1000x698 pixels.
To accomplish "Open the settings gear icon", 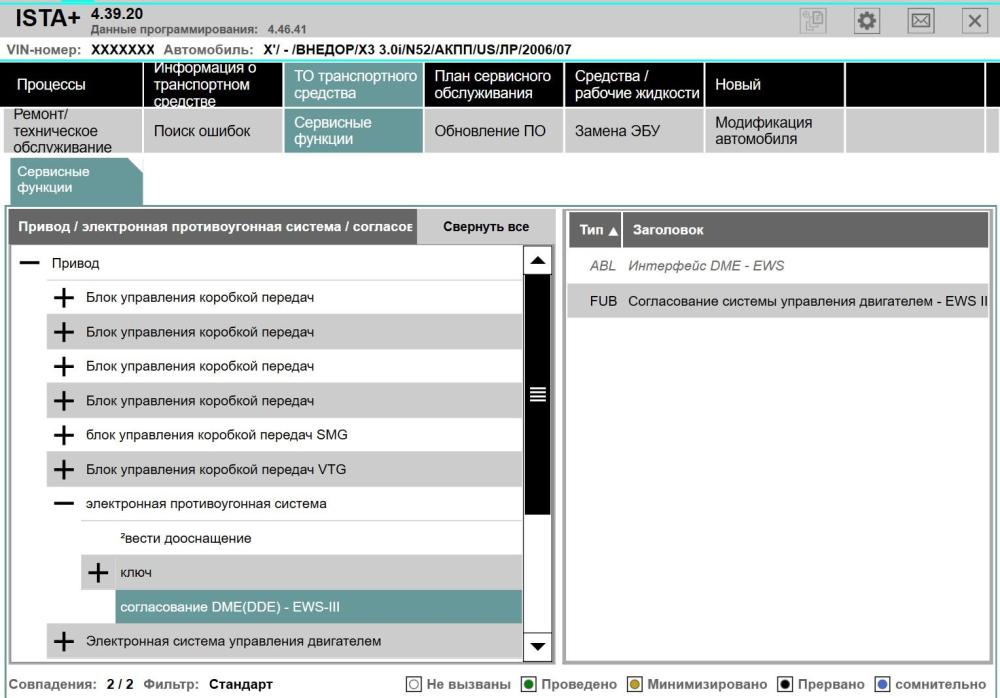I will click(866, 21).
